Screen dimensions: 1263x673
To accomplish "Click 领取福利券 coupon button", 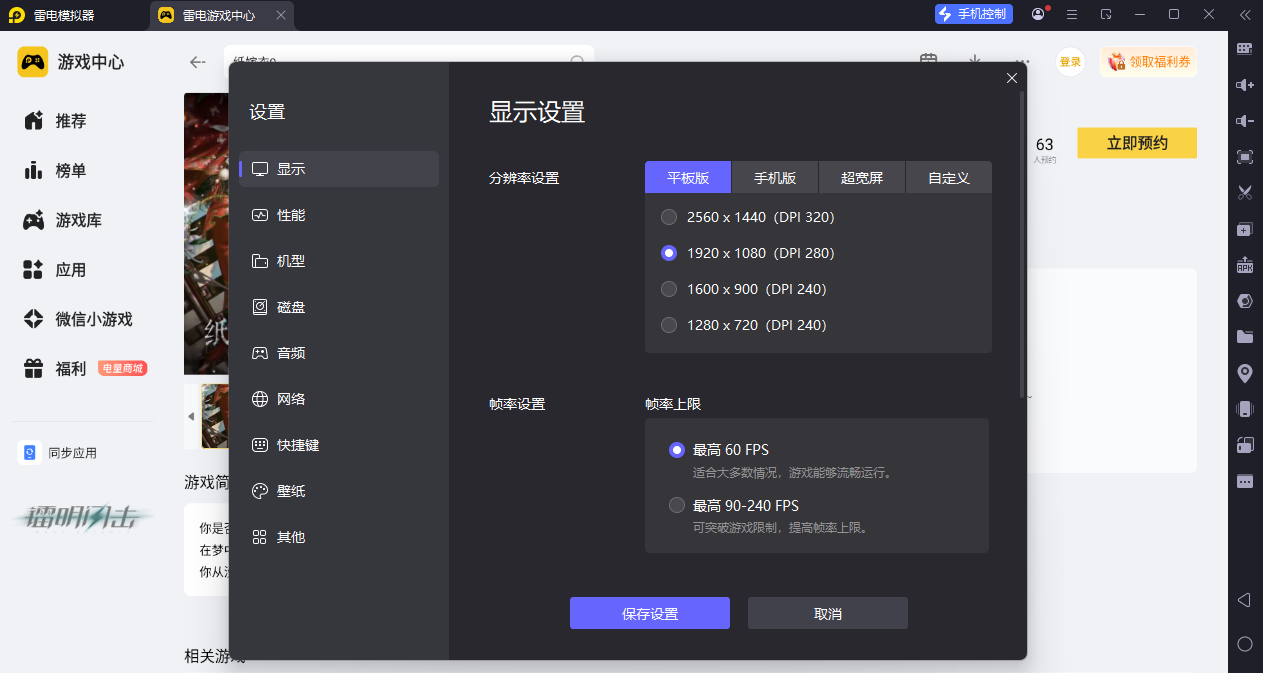I will (1149, 62).
